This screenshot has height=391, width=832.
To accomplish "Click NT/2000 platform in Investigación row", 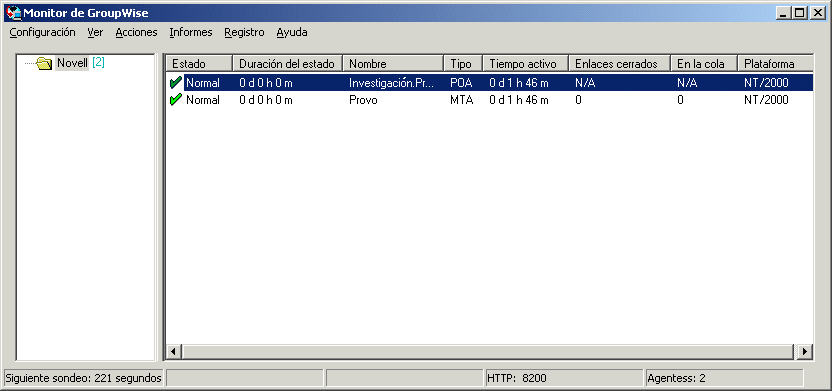I will point(766,83).
